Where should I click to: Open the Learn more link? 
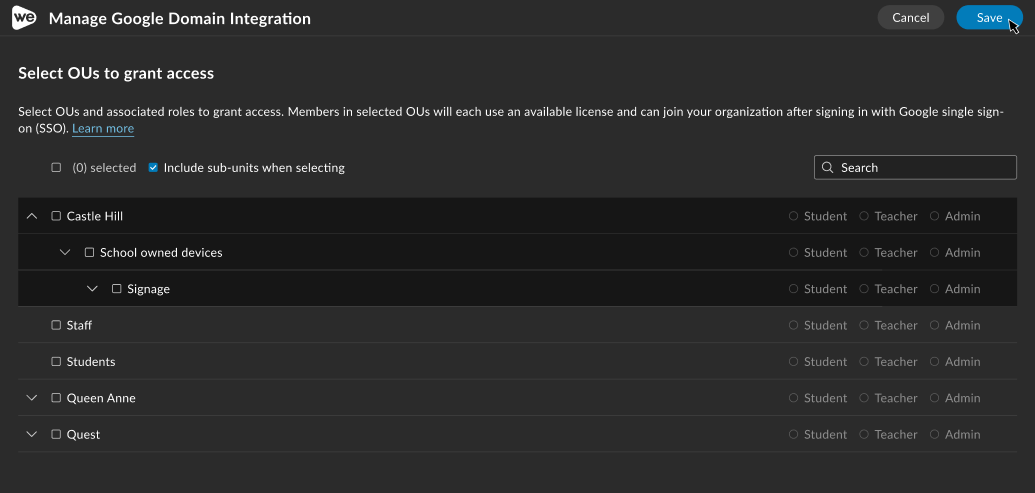pos(103,129)
